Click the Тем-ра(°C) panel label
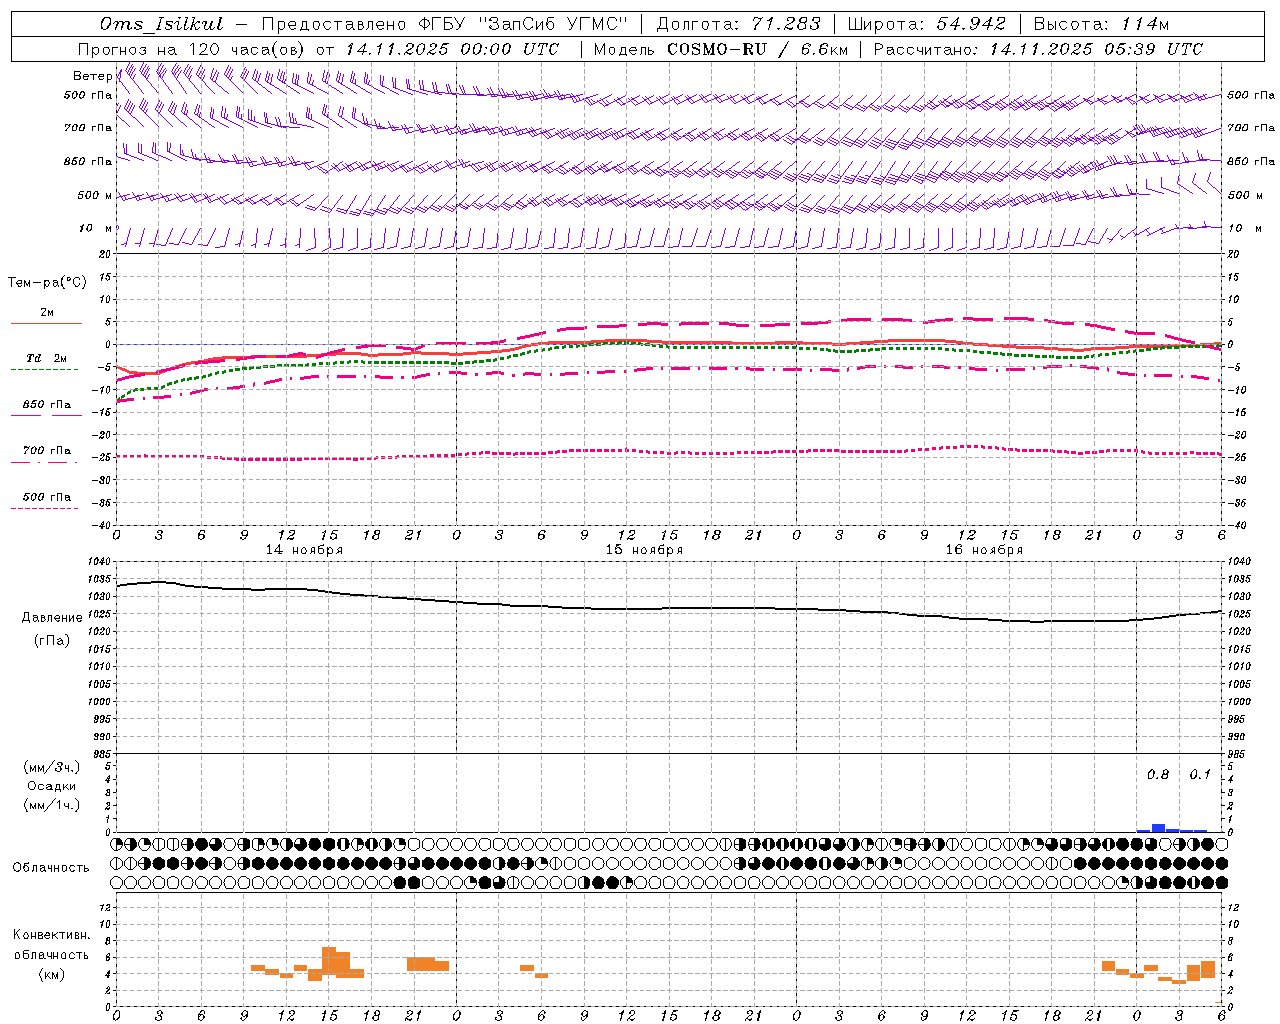The height and width of the screenshot is (1024, 1280). point(47,283)
